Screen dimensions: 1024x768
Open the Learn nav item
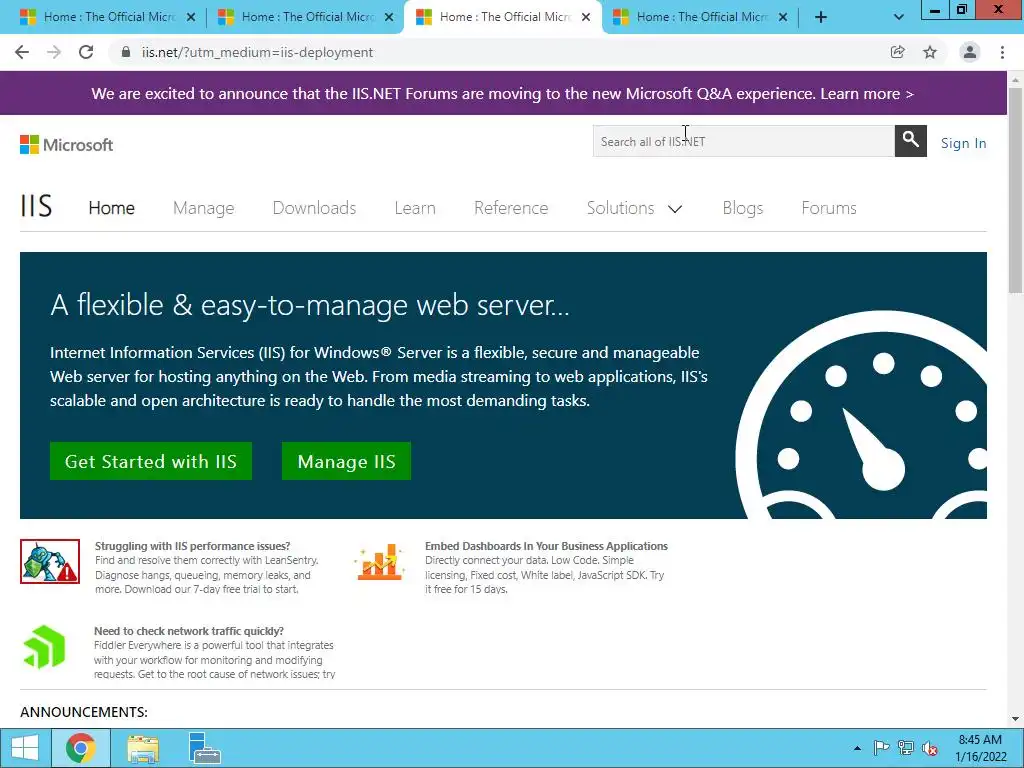click(x=415, y=208)
